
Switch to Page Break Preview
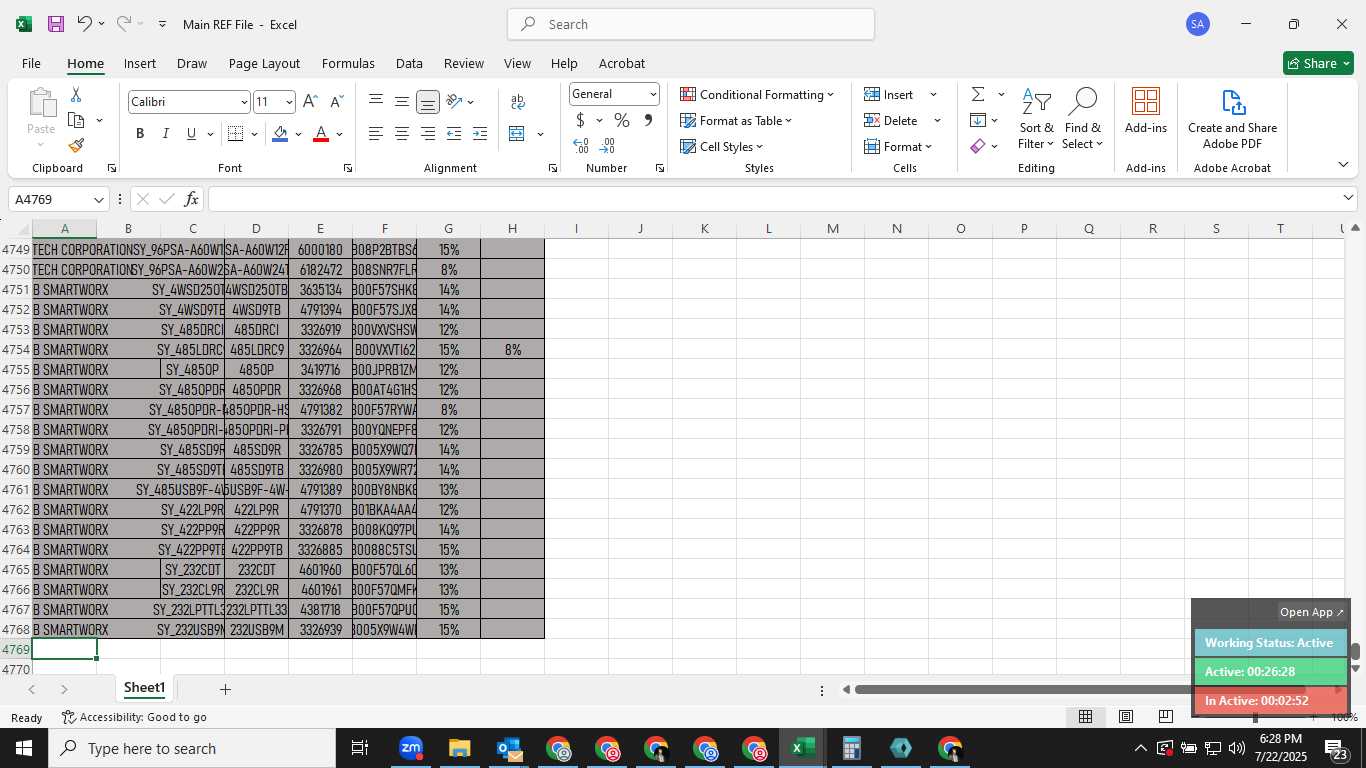(x=1166, y=717)
